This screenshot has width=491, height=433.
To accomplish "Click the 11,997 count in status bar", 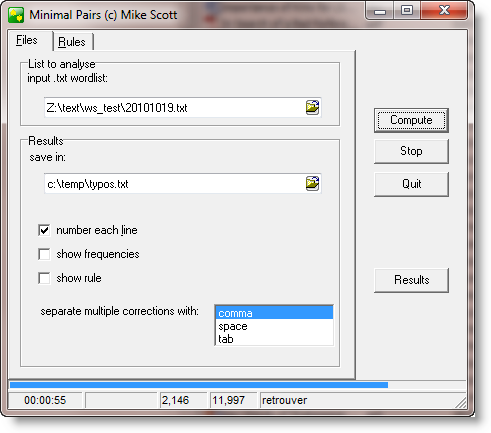I will (229, 400).
